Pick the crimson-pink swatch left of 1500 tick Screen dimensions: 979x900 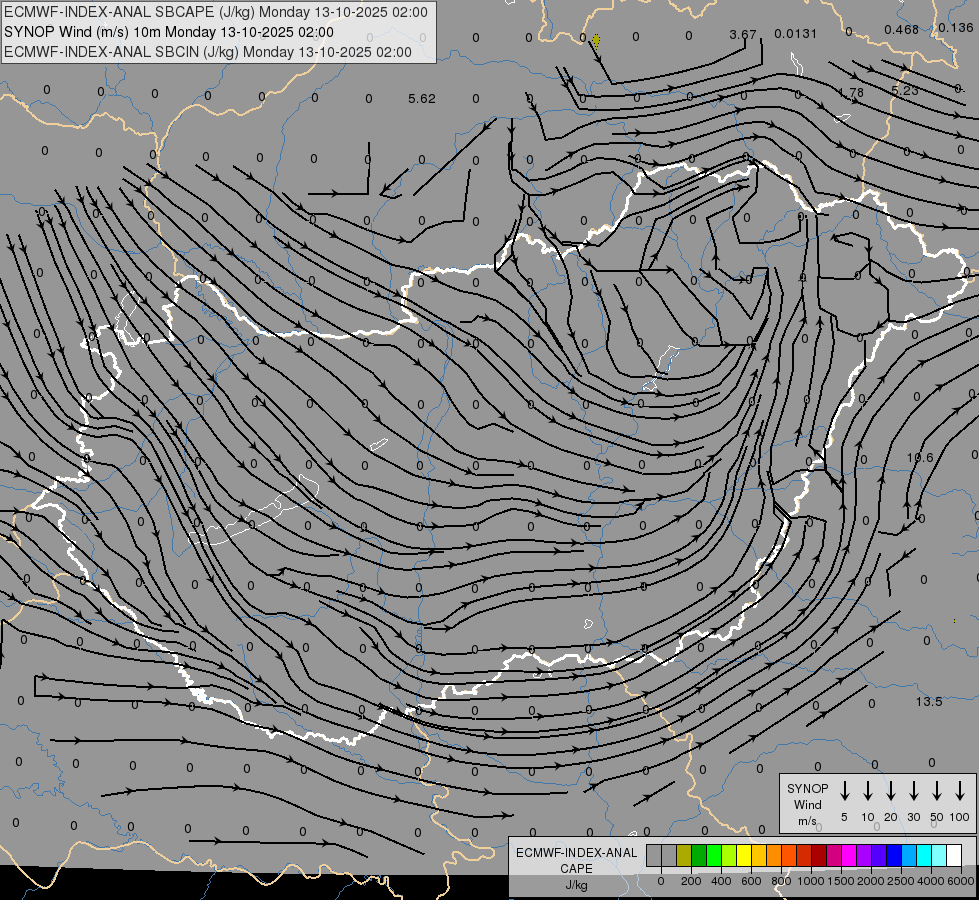pos(834,855)
